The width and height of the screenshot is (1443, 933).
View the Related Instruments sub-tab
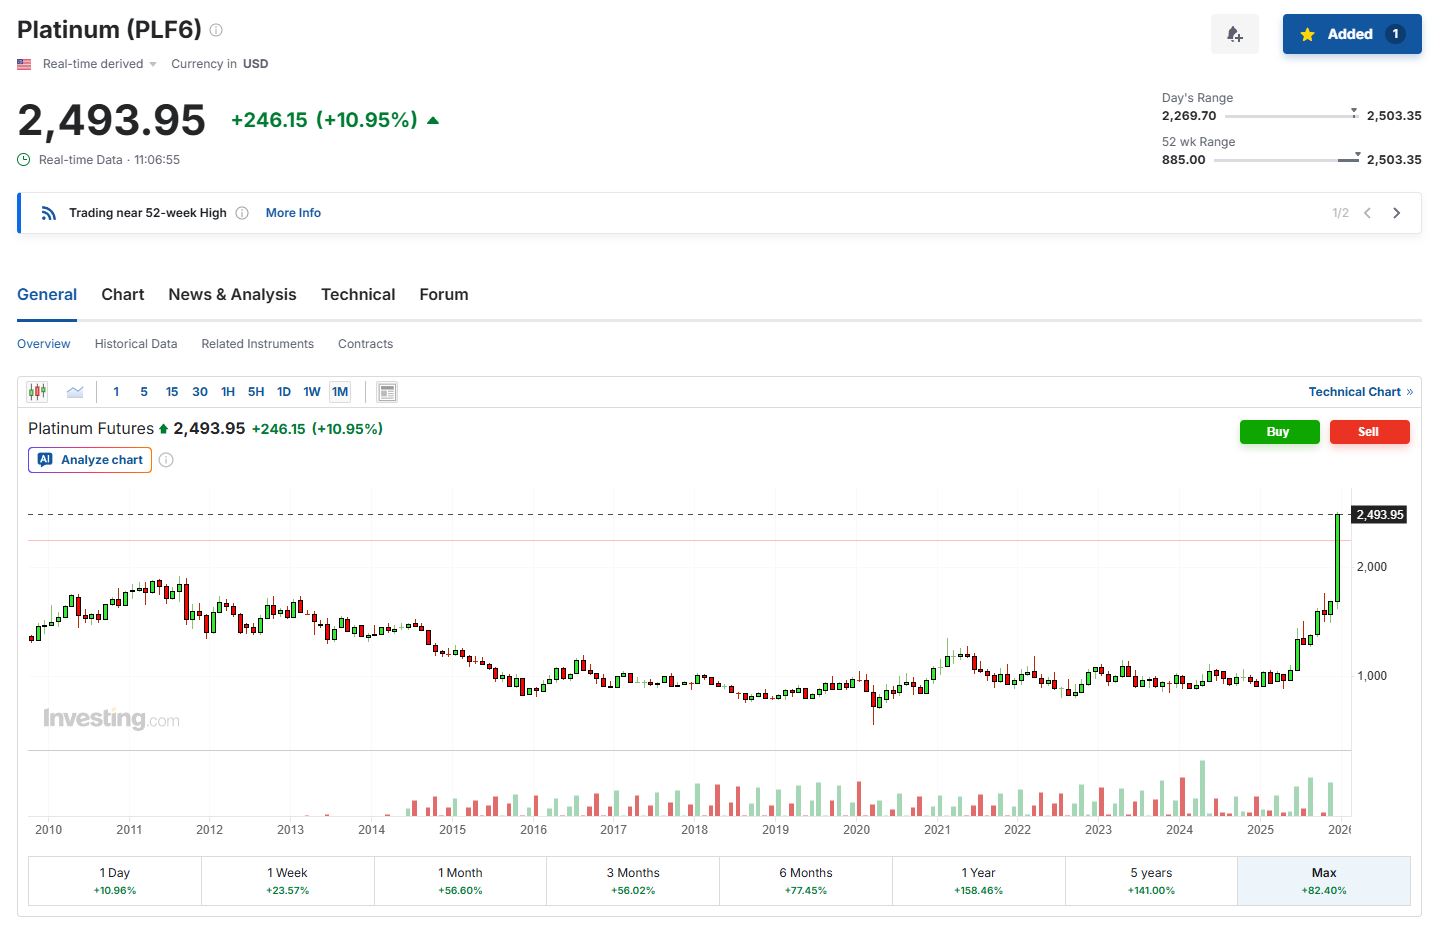(258, 344)
